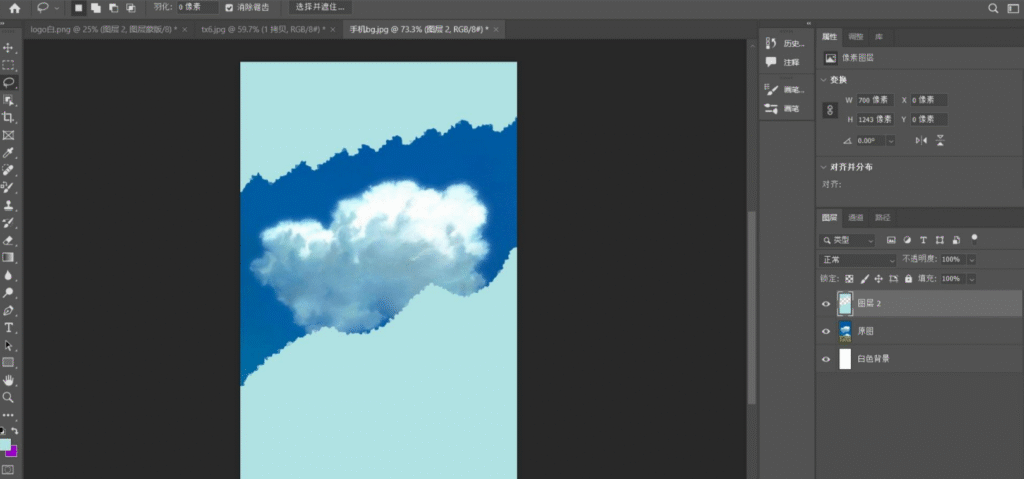This screenshot has width=1024, height=479.
Task: Flip the layer vertically
Action: pos(940,140)
